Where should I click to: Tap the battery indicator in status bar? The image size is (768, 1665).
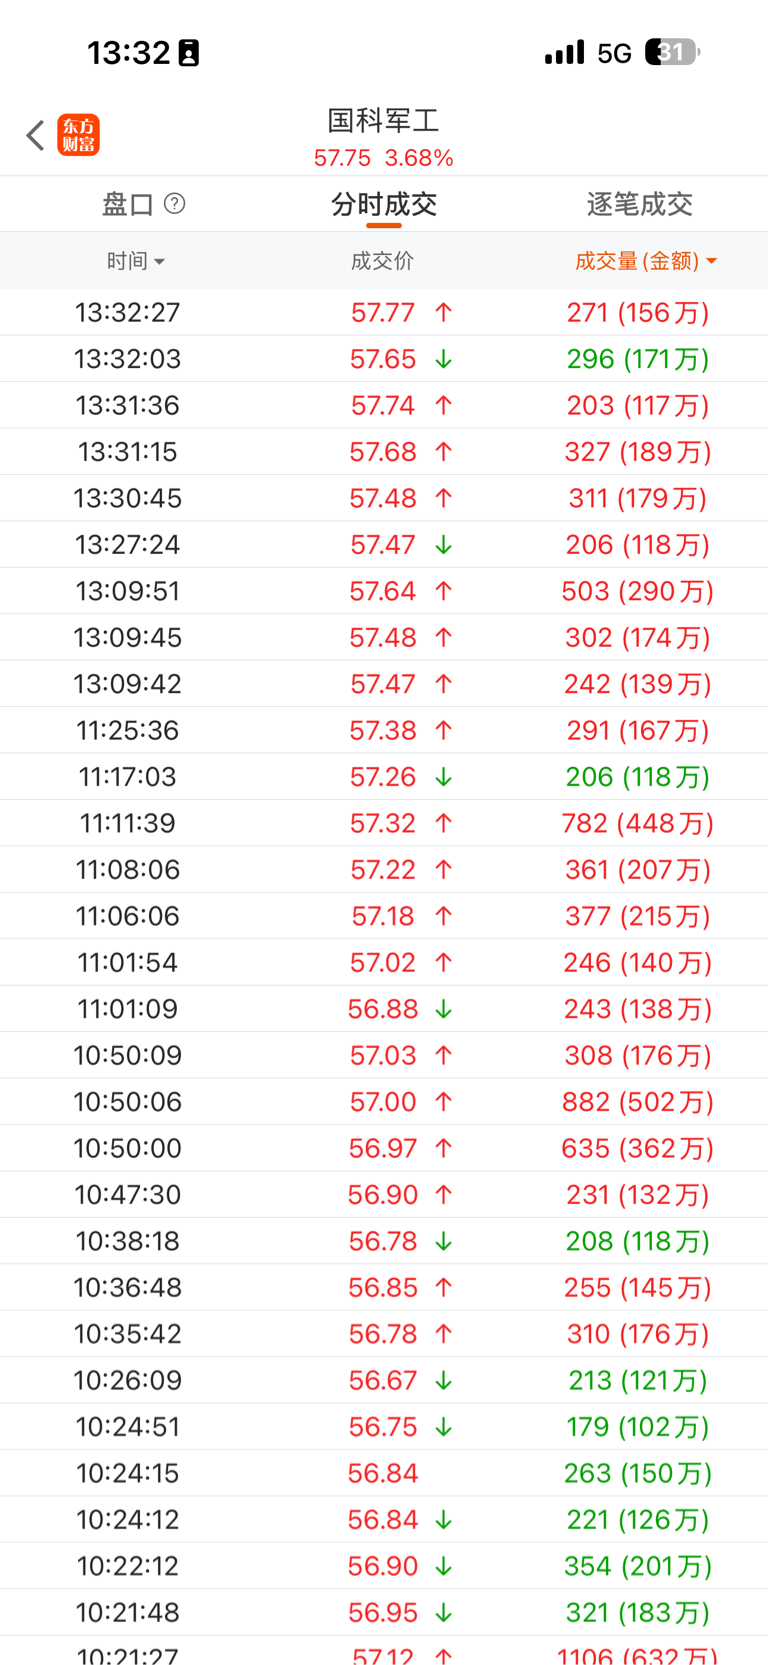pos(672,52)
